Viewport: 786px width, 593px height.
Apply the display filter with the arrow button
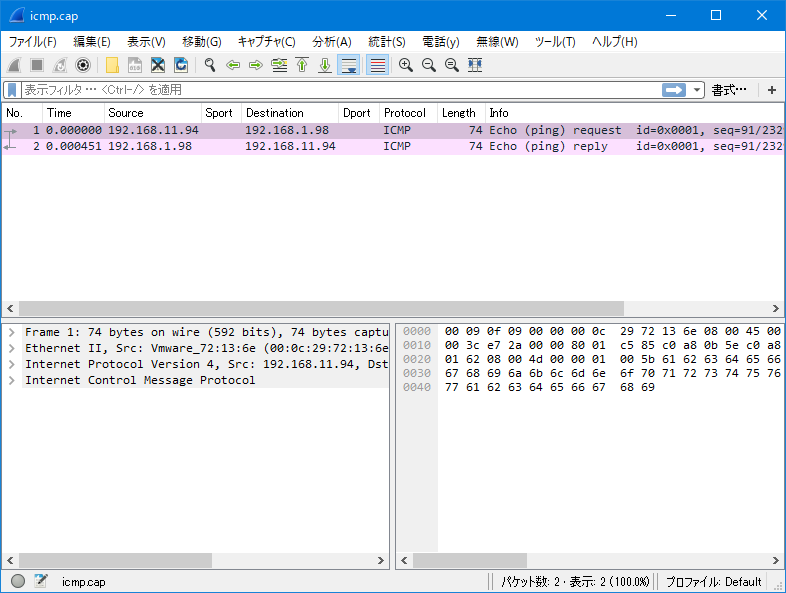(x=674, y=90)
